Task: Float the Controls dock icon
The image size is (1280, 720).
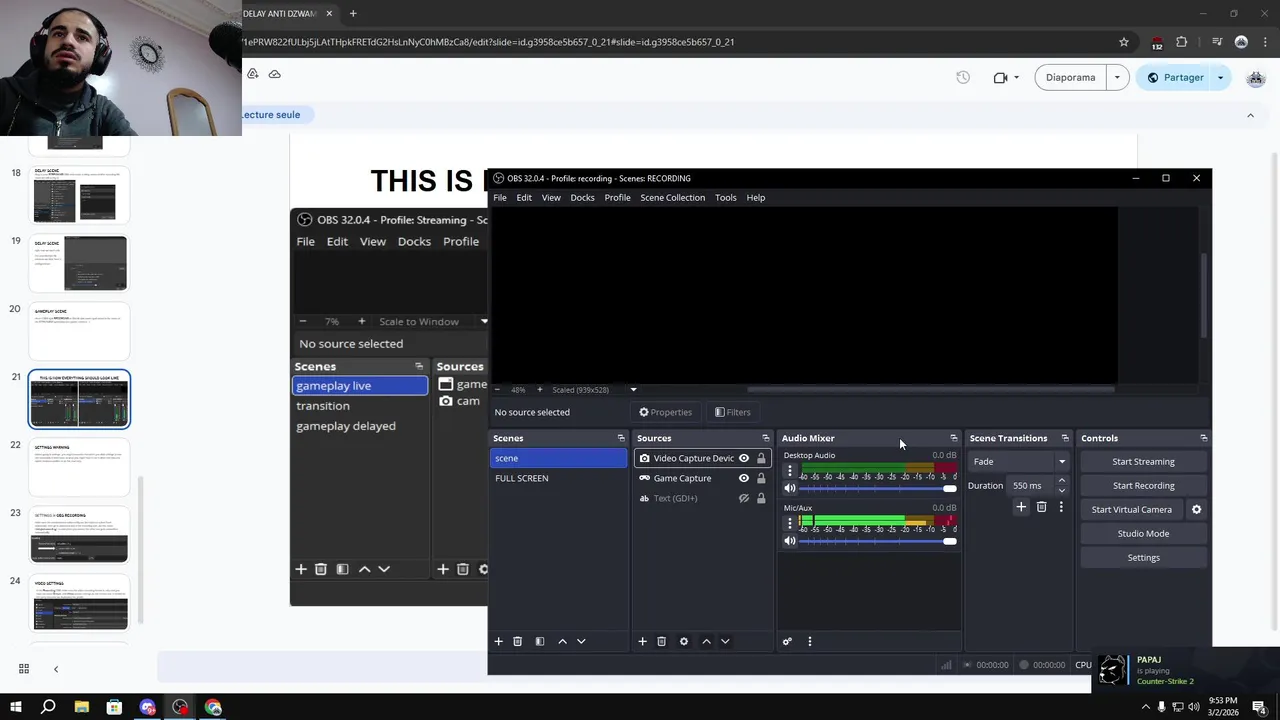Action: click(1203, 438)
